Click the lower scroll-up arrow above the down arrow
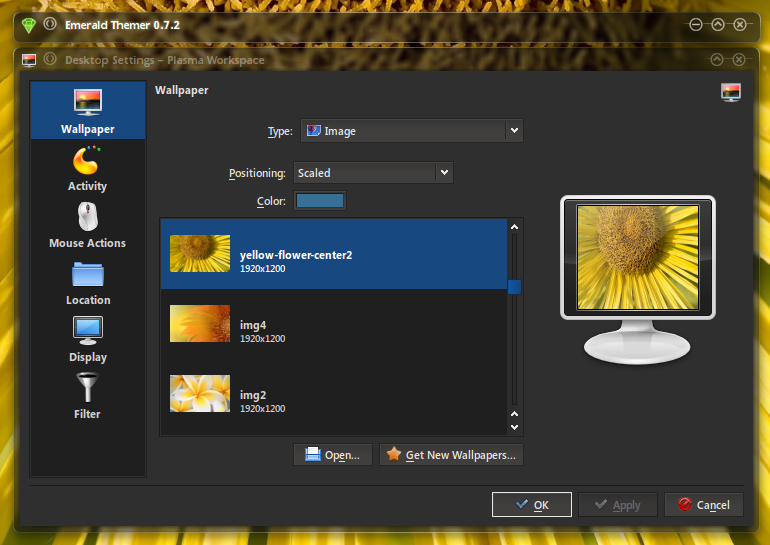This screenshot has height=545, width=770. (514, 414)
